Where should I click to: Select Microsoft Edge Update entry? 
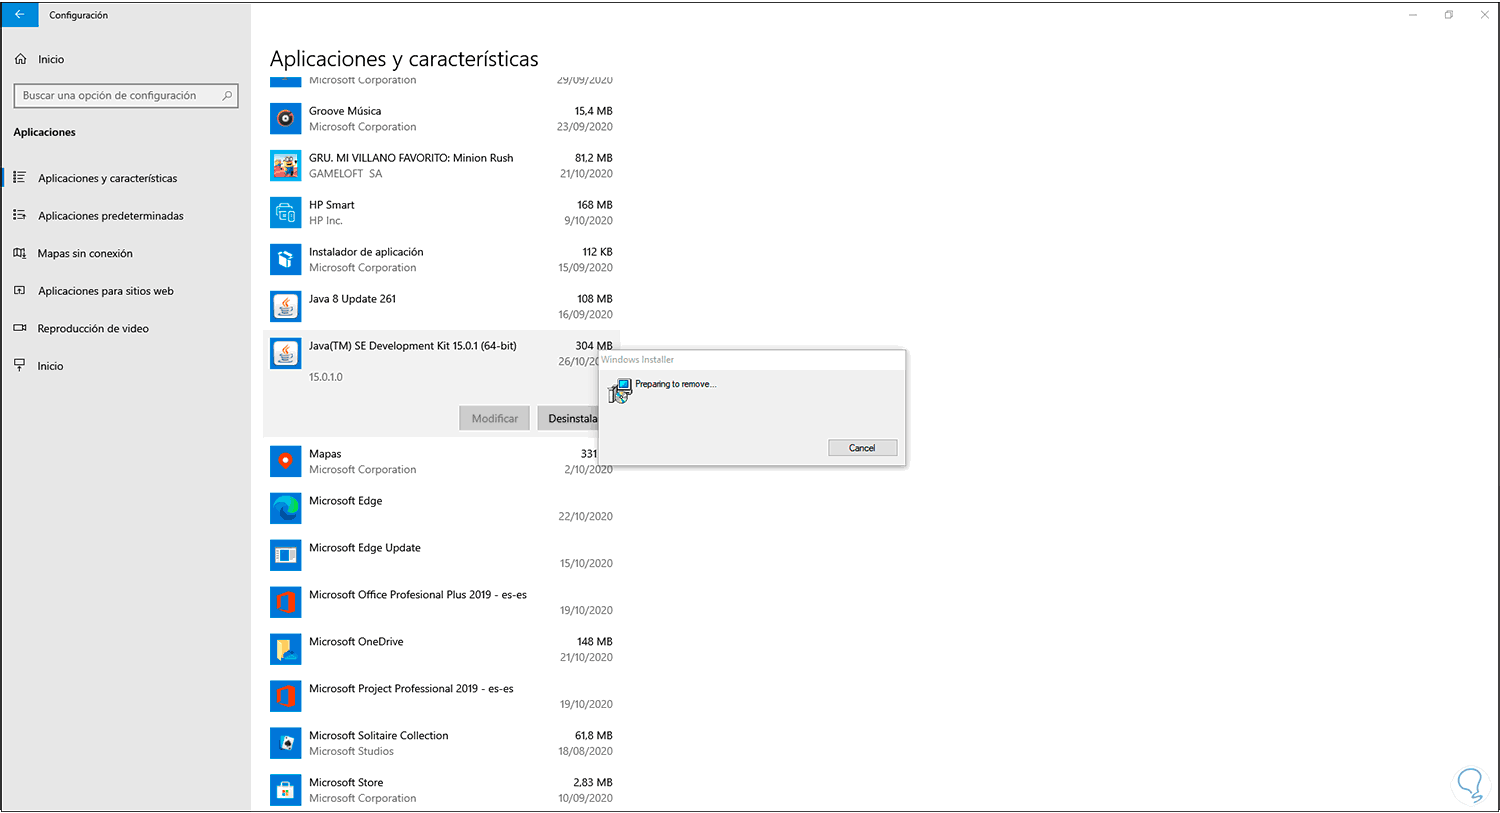coord(365,548)
